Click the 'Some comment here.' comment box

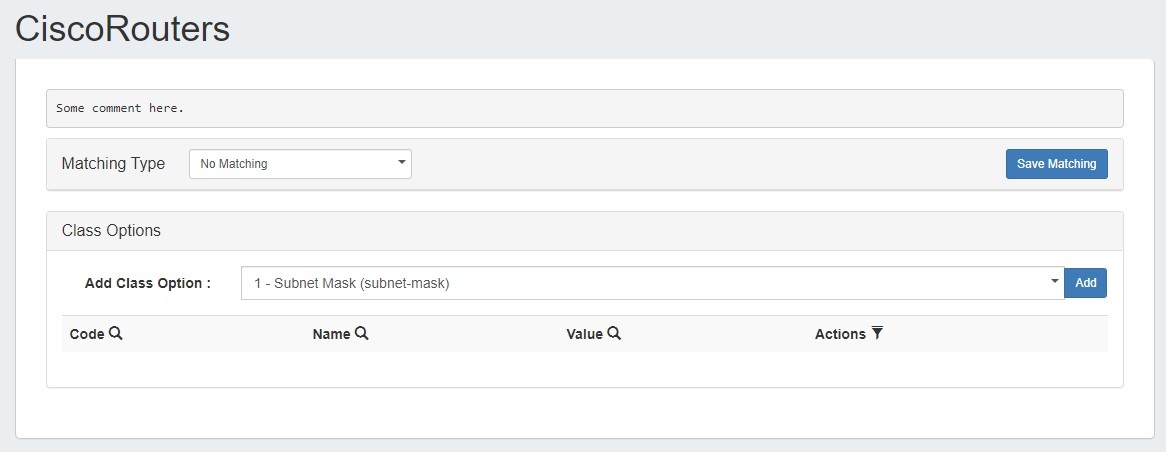(584, 108)
